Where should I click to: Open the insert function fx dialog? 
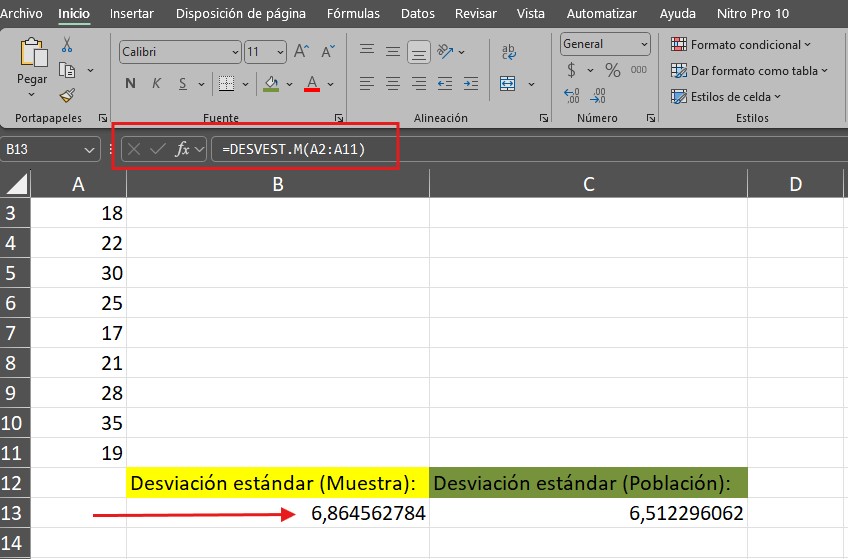pyautogui.click(x=182, y=149)
